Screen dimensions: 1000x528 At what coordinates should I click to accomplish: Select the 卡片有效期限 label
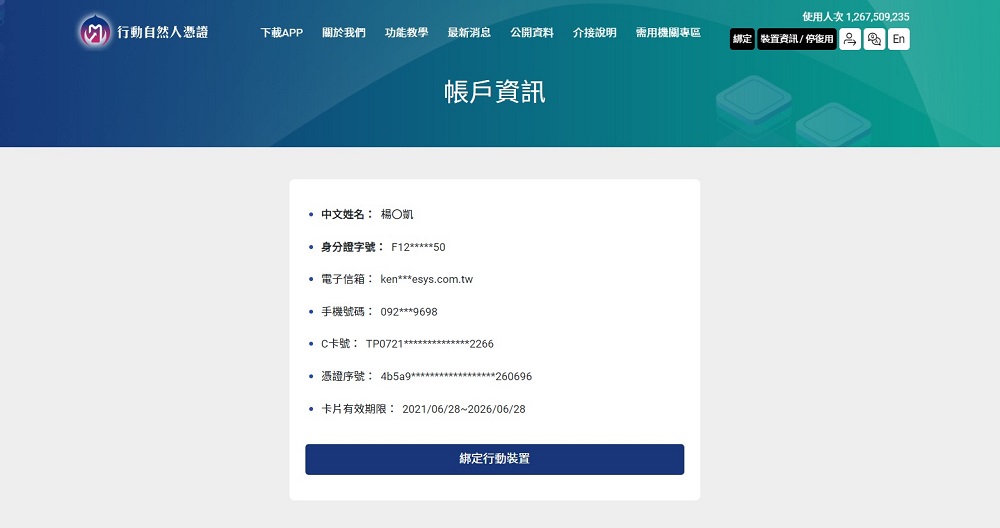point(357,409)
